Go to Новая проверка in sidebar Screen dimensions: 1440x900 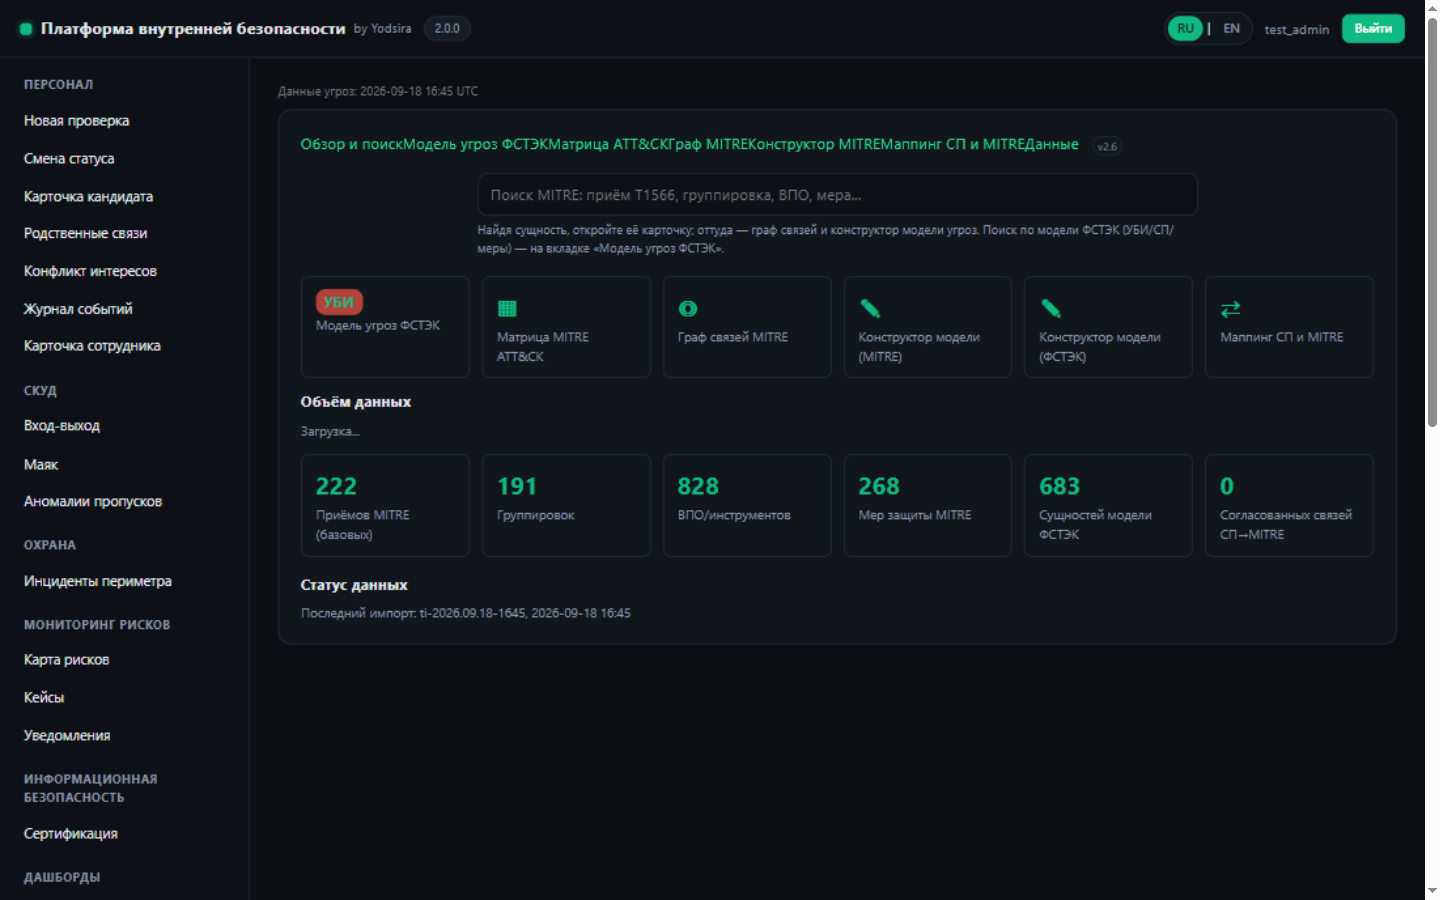pos(77,121)
